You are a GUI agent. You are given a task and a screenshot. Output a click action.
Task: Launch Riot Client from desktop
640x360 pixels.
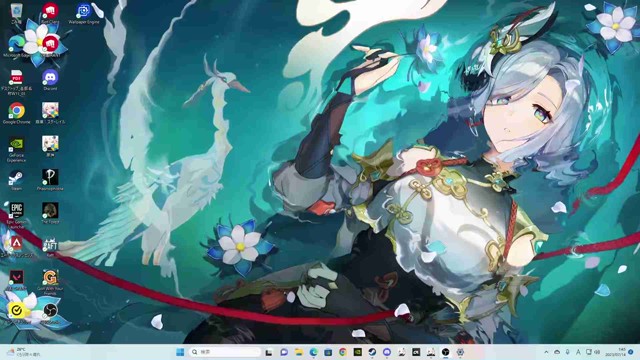click(x=50, y=13)
